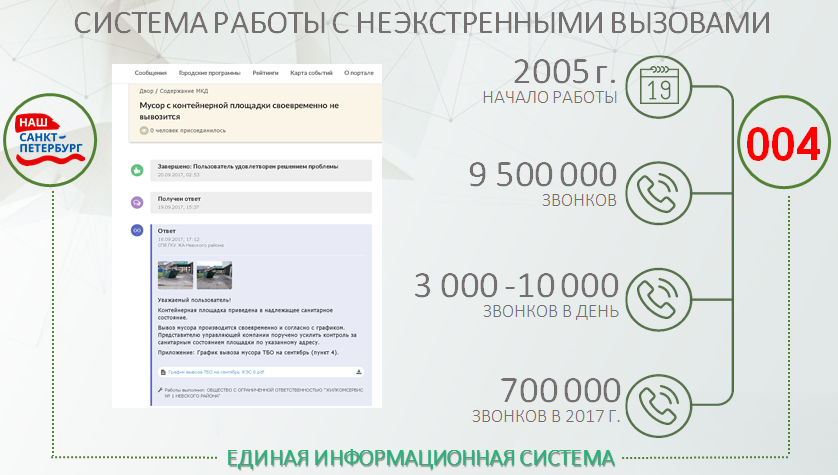Click the download icon for the PDF attachment
Viewport: 838px width, 475px height.
coord(358,371)
